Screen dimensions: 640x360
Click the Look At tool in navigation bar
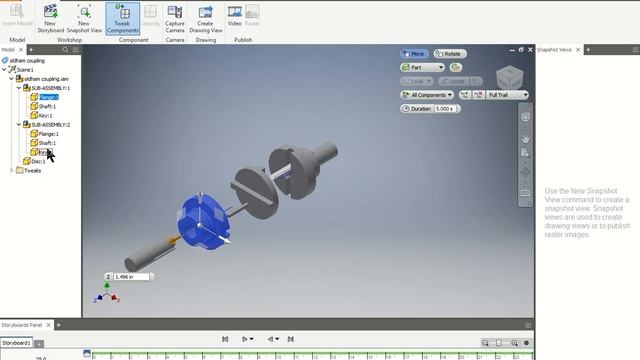tap(525, 193)
